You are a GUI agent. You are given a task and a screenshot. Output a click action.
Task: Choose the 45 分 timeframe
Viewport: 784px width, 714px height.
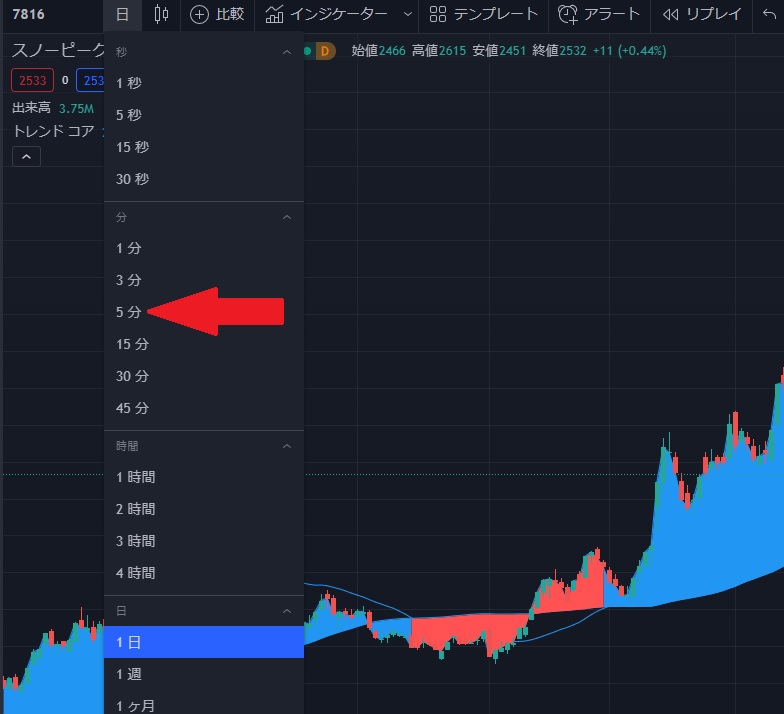[204, 408]
